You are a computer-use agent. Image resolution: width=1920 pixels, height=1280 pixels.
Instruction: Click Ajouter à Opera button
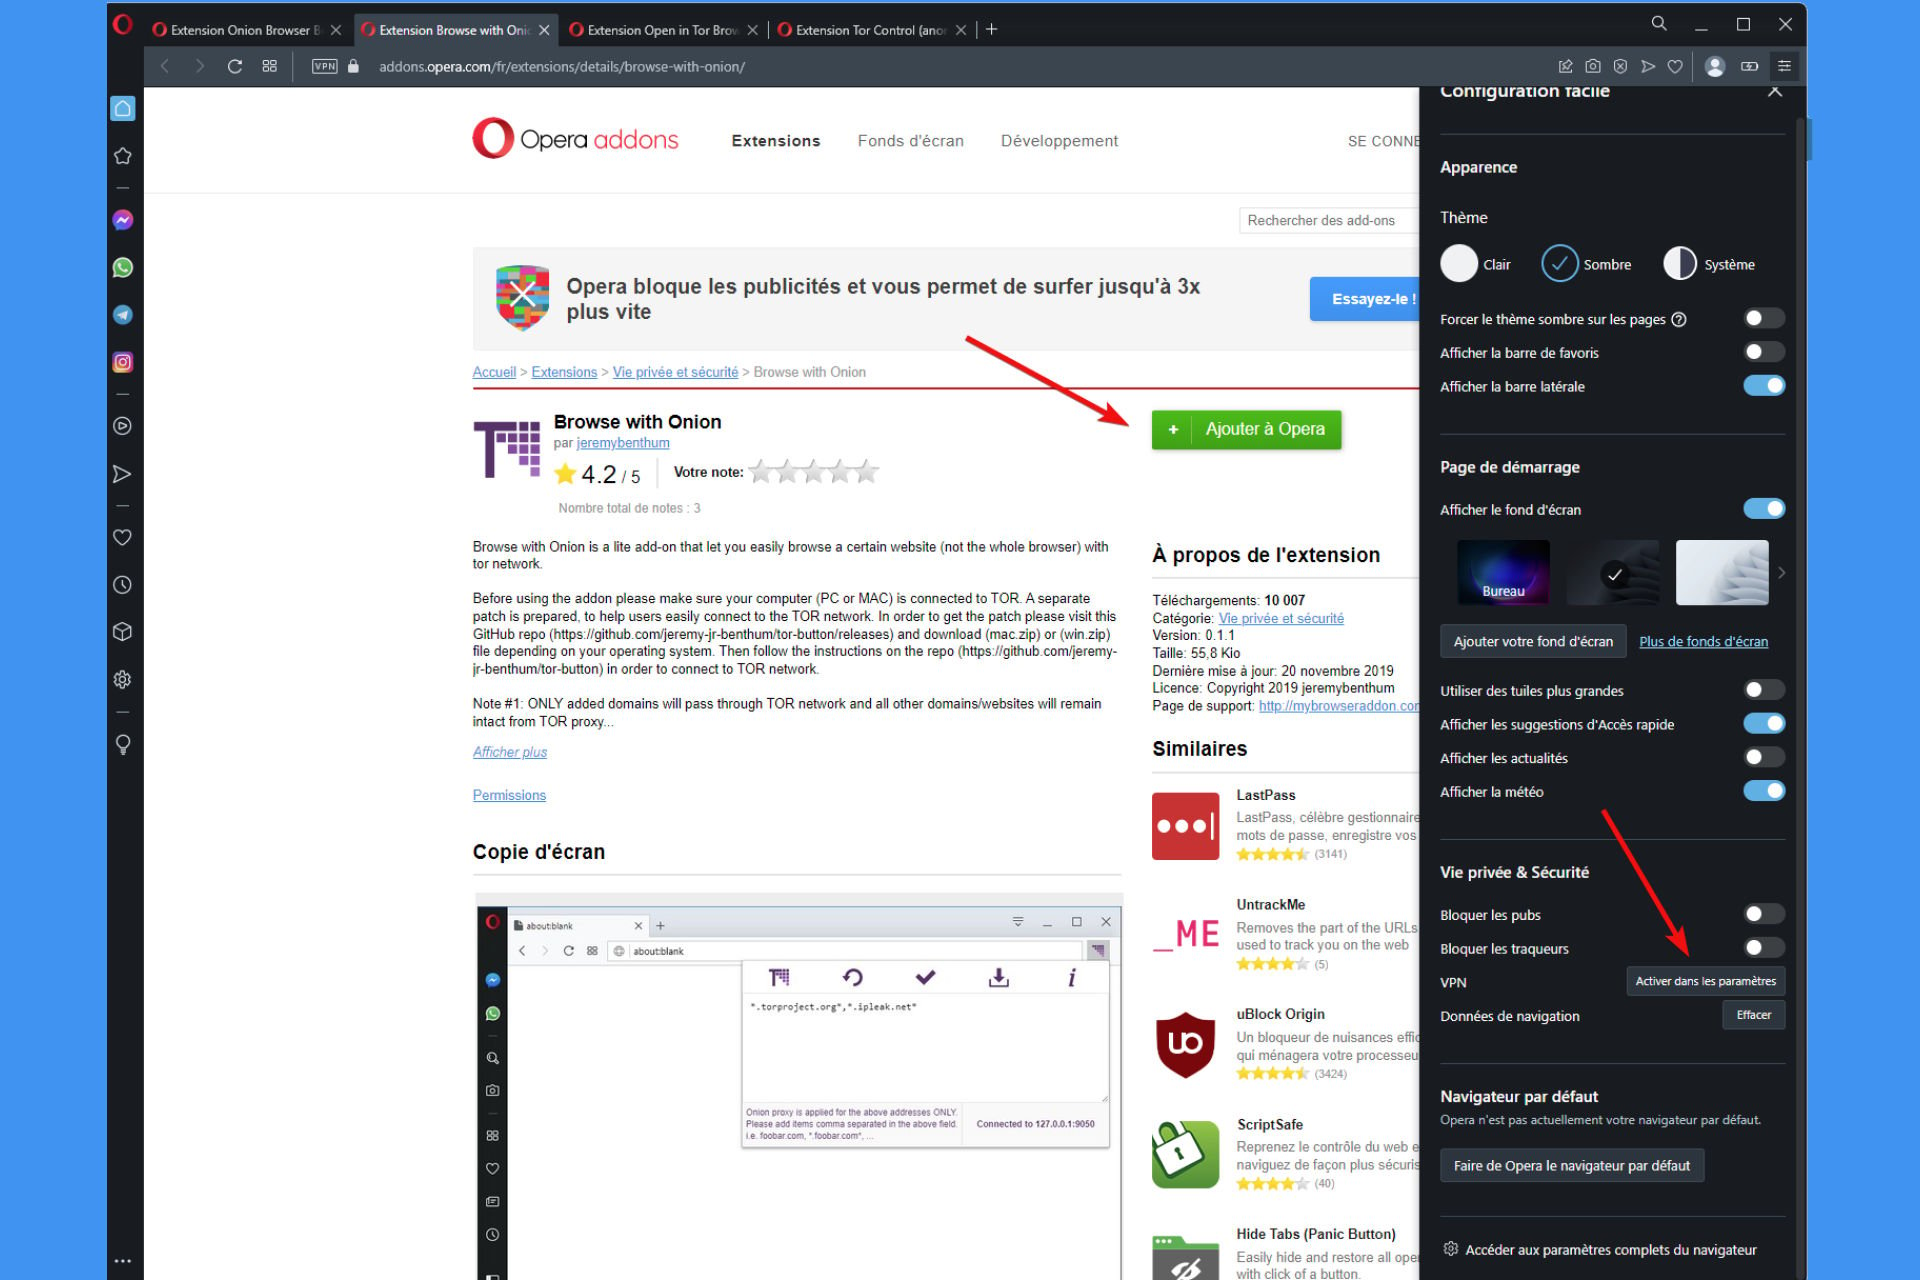pyautogui.click(x=1244, y=429)
